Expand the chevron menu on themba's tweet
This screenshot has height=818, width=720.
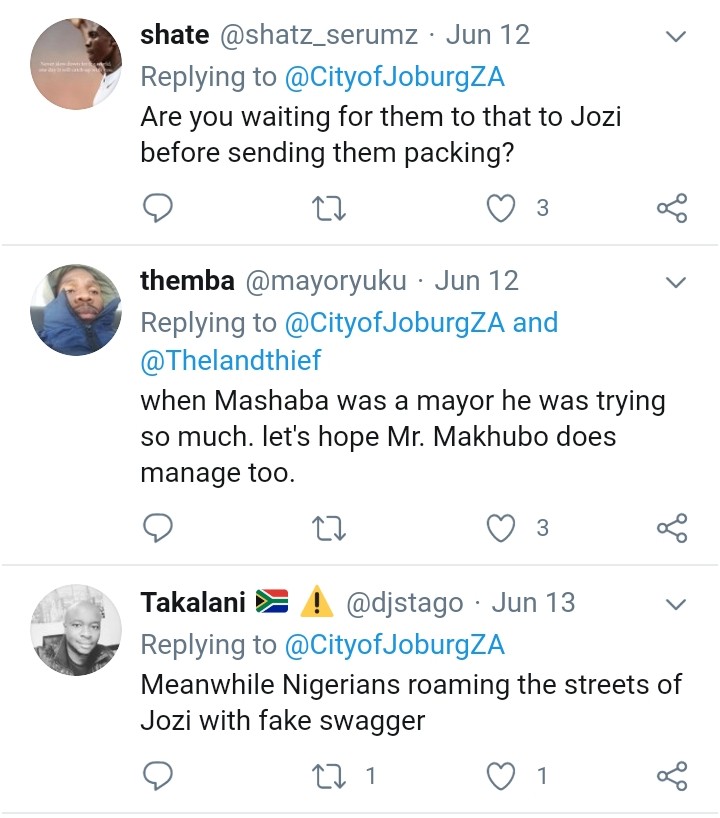(x=676, y=281)
